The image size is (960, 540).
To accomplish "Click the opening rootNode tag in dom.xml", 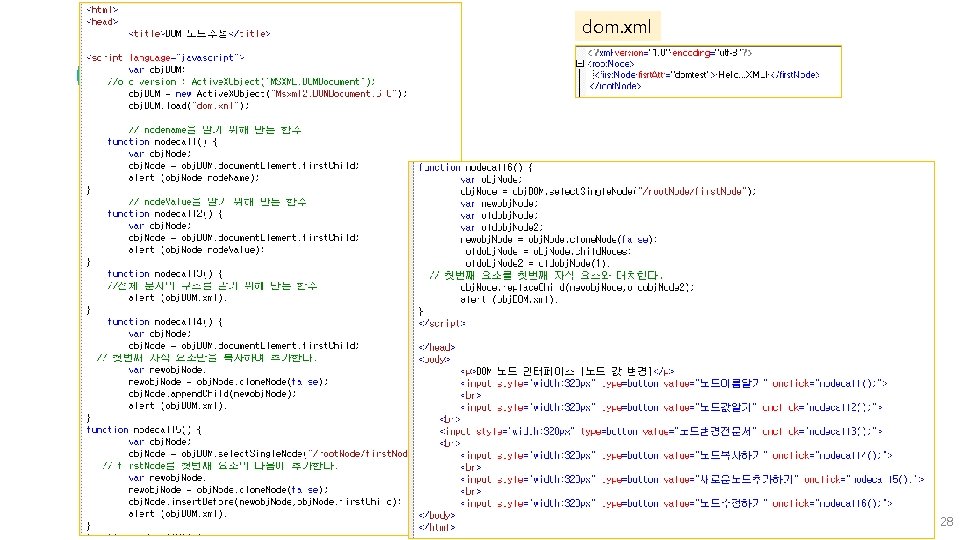I will (611, 64).
